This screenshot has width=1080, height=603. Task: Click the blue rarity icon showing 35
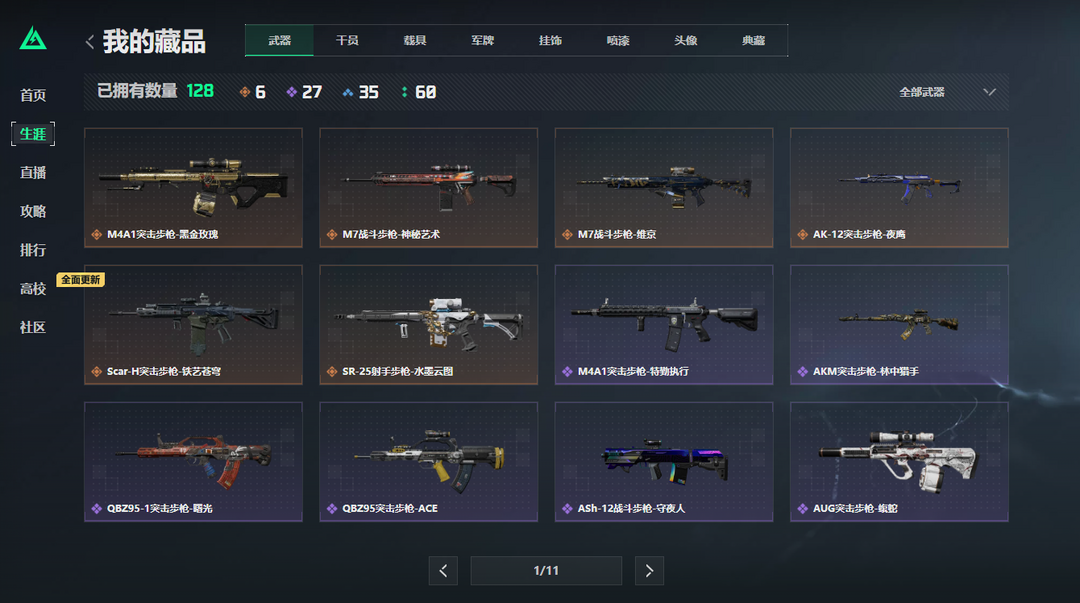pyautogui.click(x=348, y=92)
